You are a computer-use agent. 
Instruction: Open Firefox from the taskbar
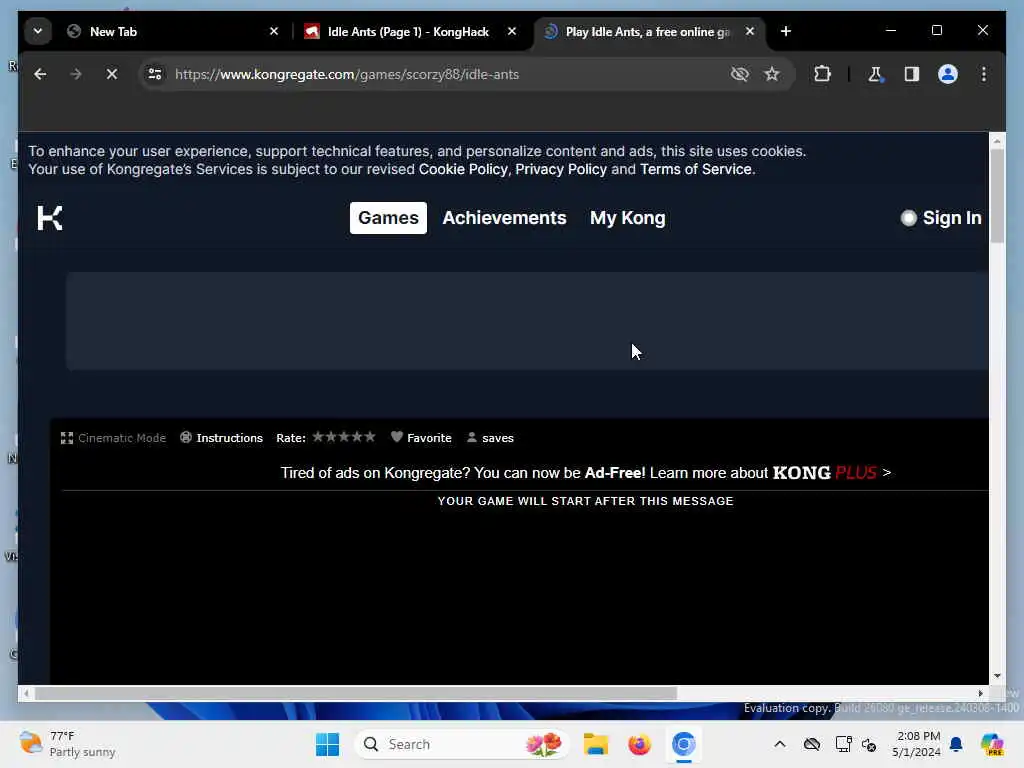click(x=639, y=744)
